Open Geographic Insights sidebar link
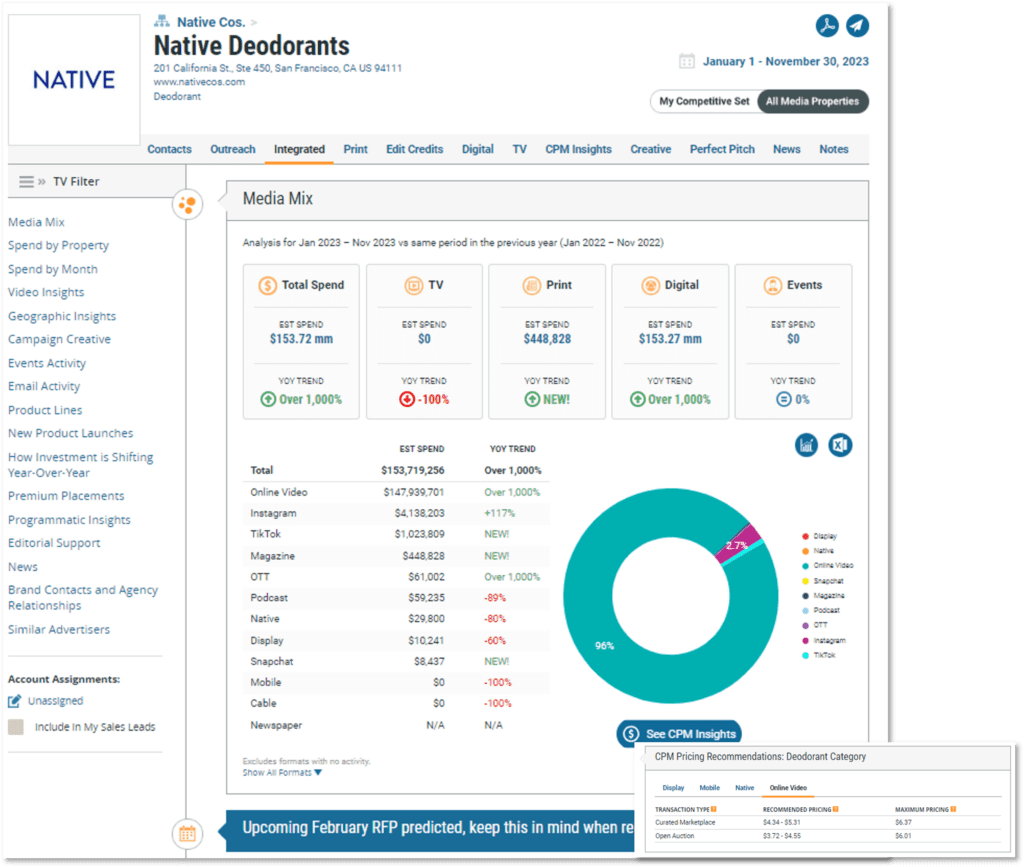 61,316
